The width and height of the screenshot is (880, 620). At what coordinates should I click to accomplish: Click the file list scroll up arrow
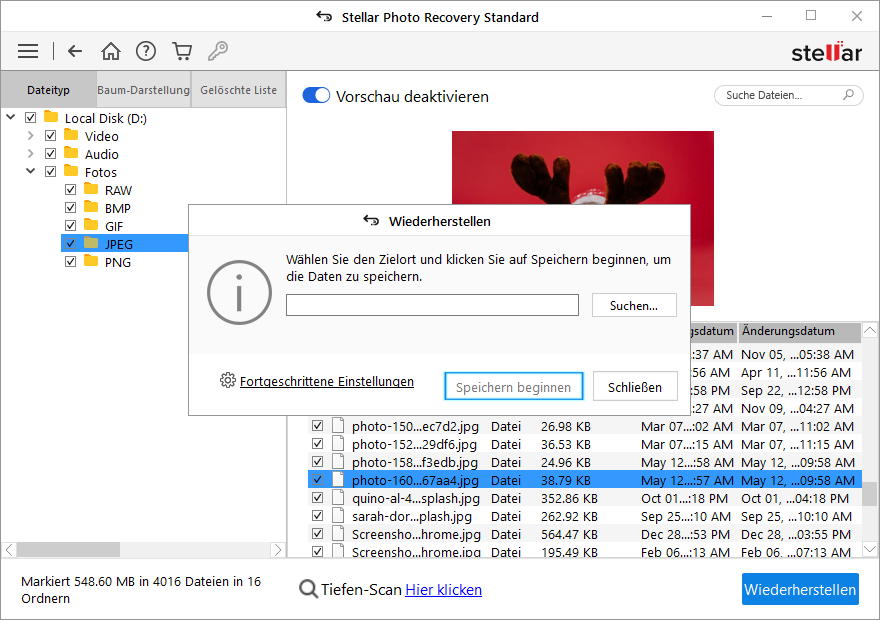pyautogui.click(x=869, y=331)
